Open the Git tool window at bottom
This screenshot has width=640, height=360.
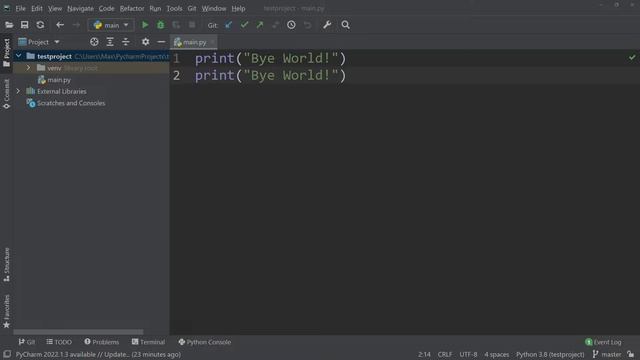(x=27, y=342)
